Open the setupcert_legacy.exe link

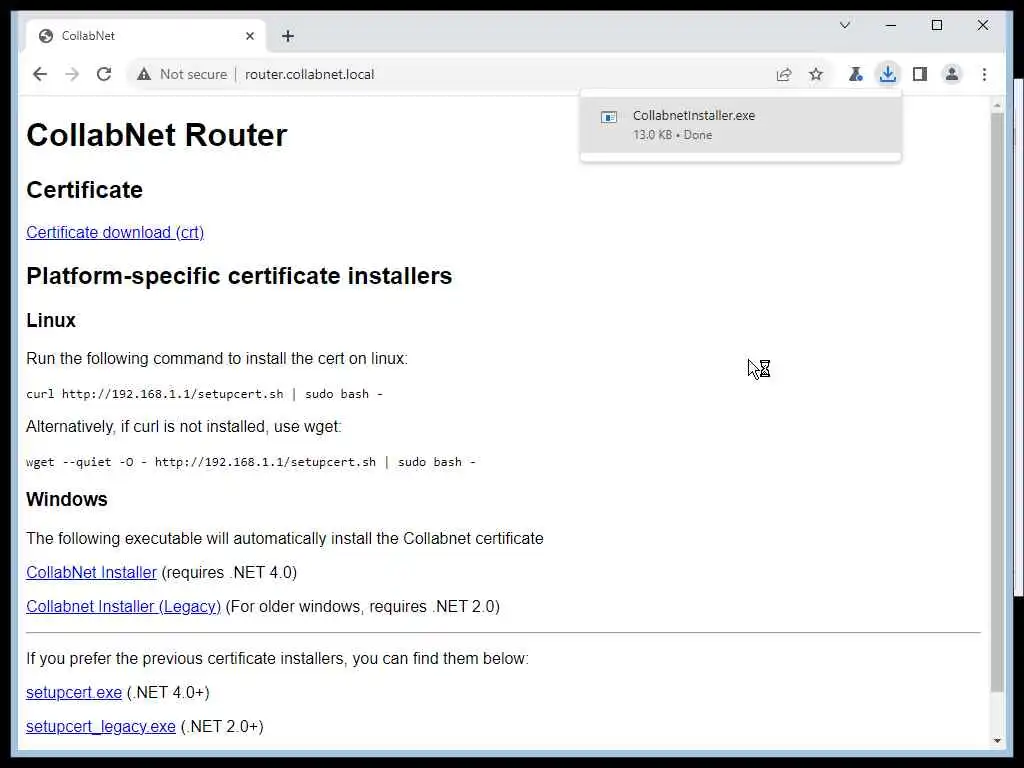101,726
